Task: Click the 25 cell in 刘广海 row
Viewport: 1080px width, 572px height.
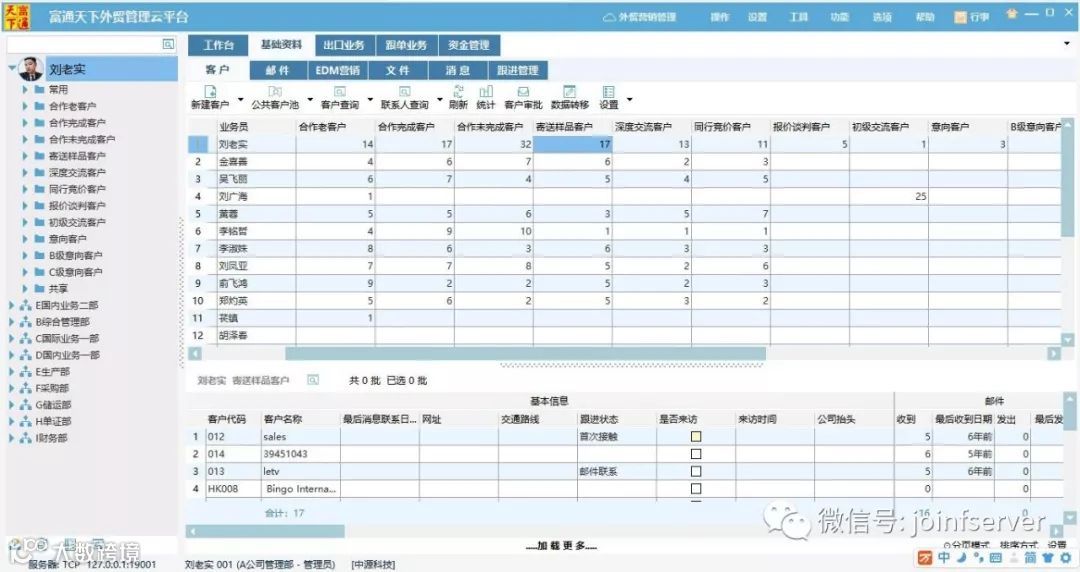Action: point(889,196)
